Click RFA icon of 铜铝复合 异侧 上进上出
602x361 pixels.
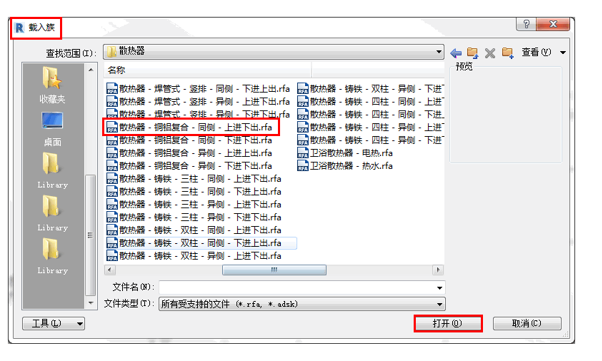click(112, 153)
